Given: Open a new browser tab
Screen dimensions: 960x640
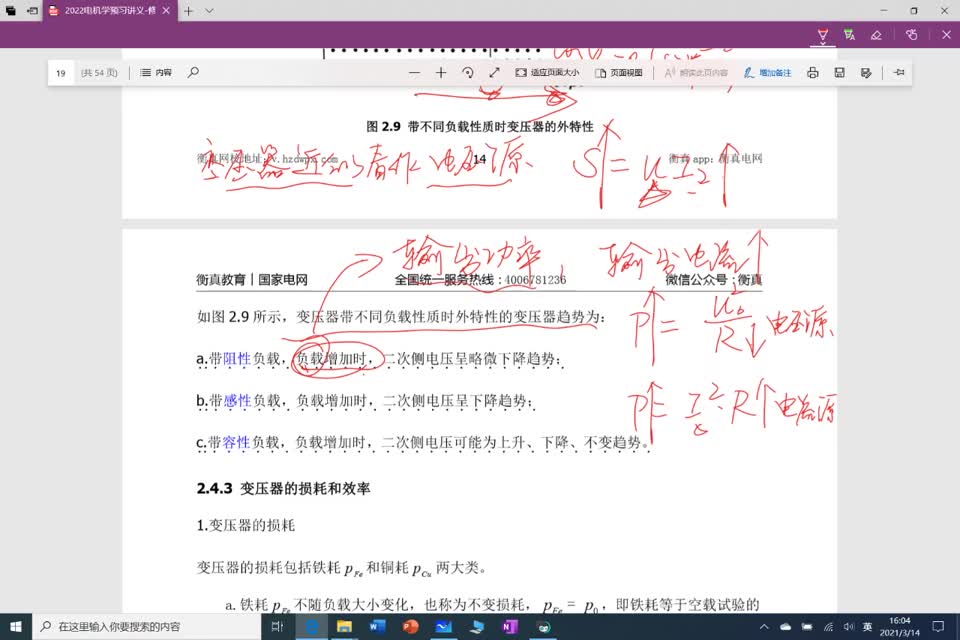Looking at the screenshot, I should [x=189, y=11].
